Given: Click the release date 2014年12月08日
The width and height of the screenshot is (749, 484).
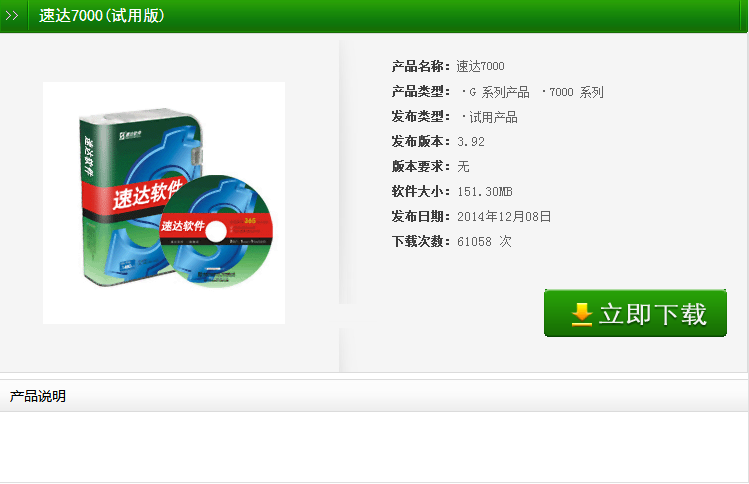Looking at the screenshot, I should (504, 216).
